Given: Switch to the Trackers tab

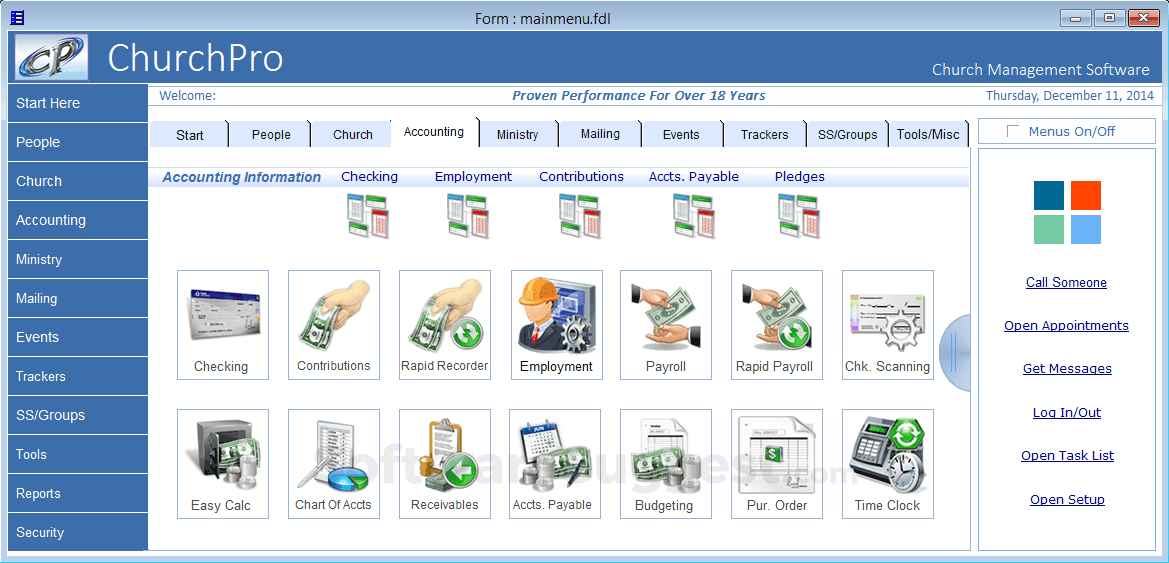Looking at the screenshot, I should pos(765,135).
